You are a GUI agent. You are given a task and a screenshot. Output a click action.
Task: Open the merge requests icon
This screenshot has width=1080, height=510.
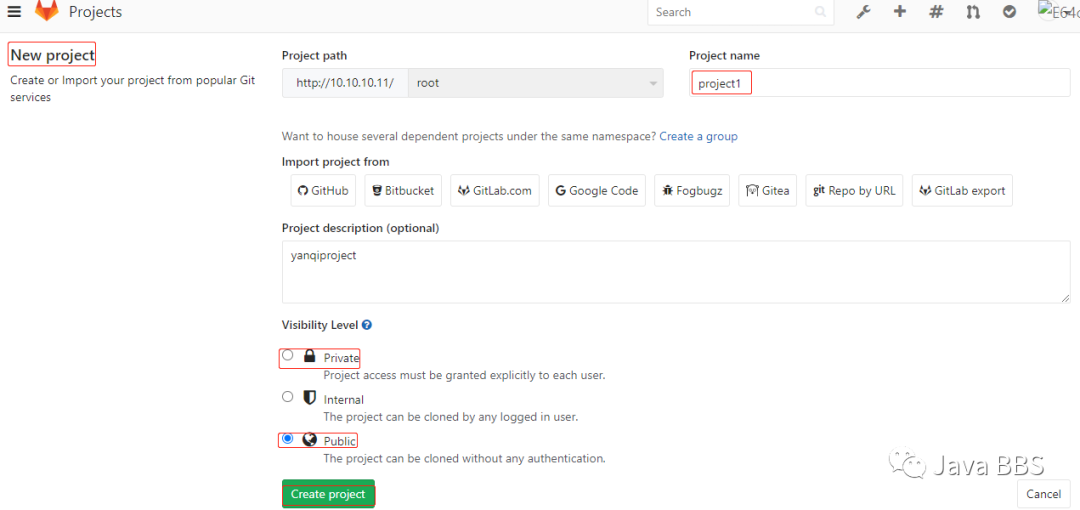(x=973, y=12)
